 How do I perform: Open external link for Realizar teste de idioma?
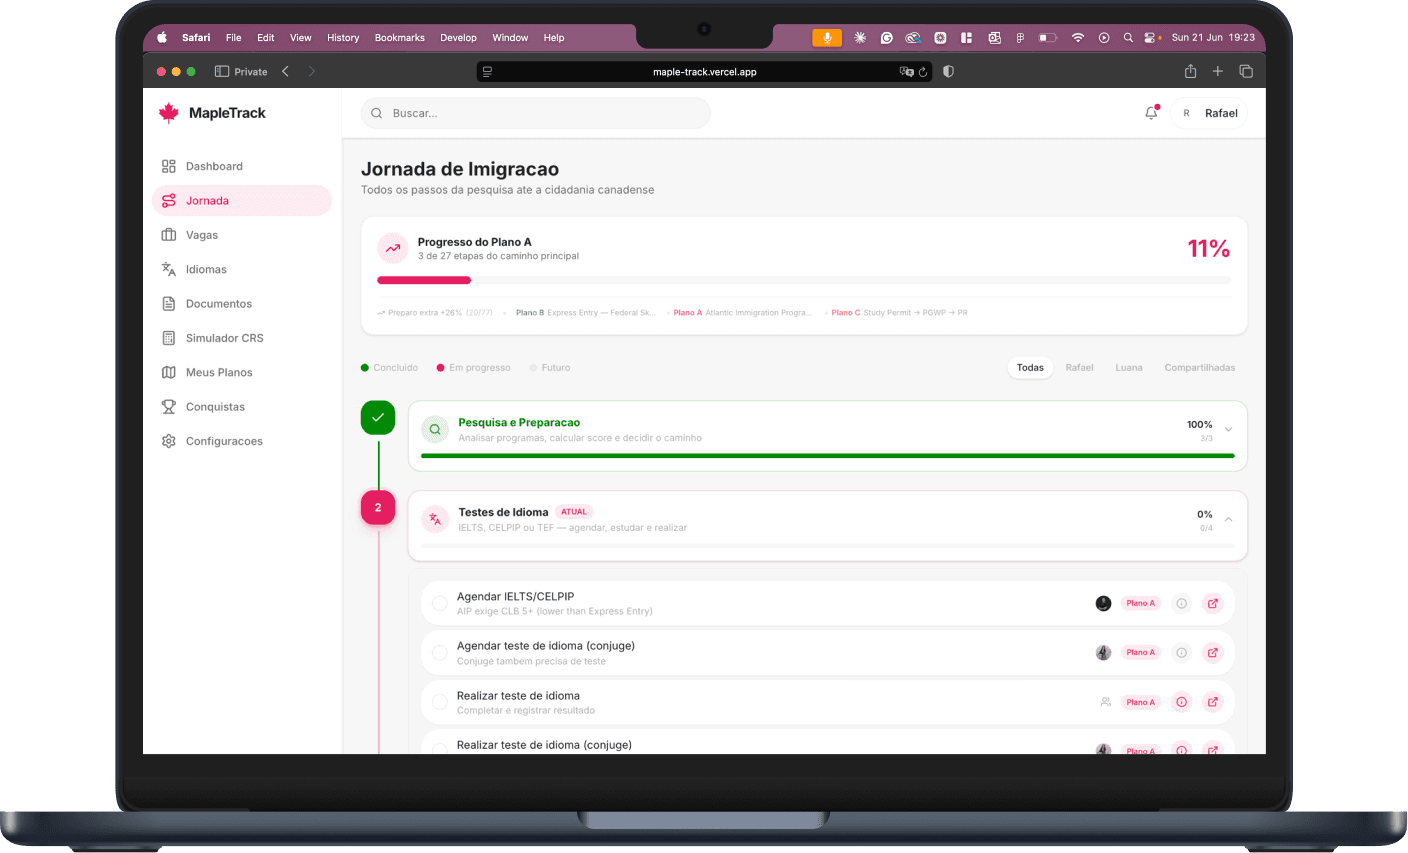(1213, 702)
